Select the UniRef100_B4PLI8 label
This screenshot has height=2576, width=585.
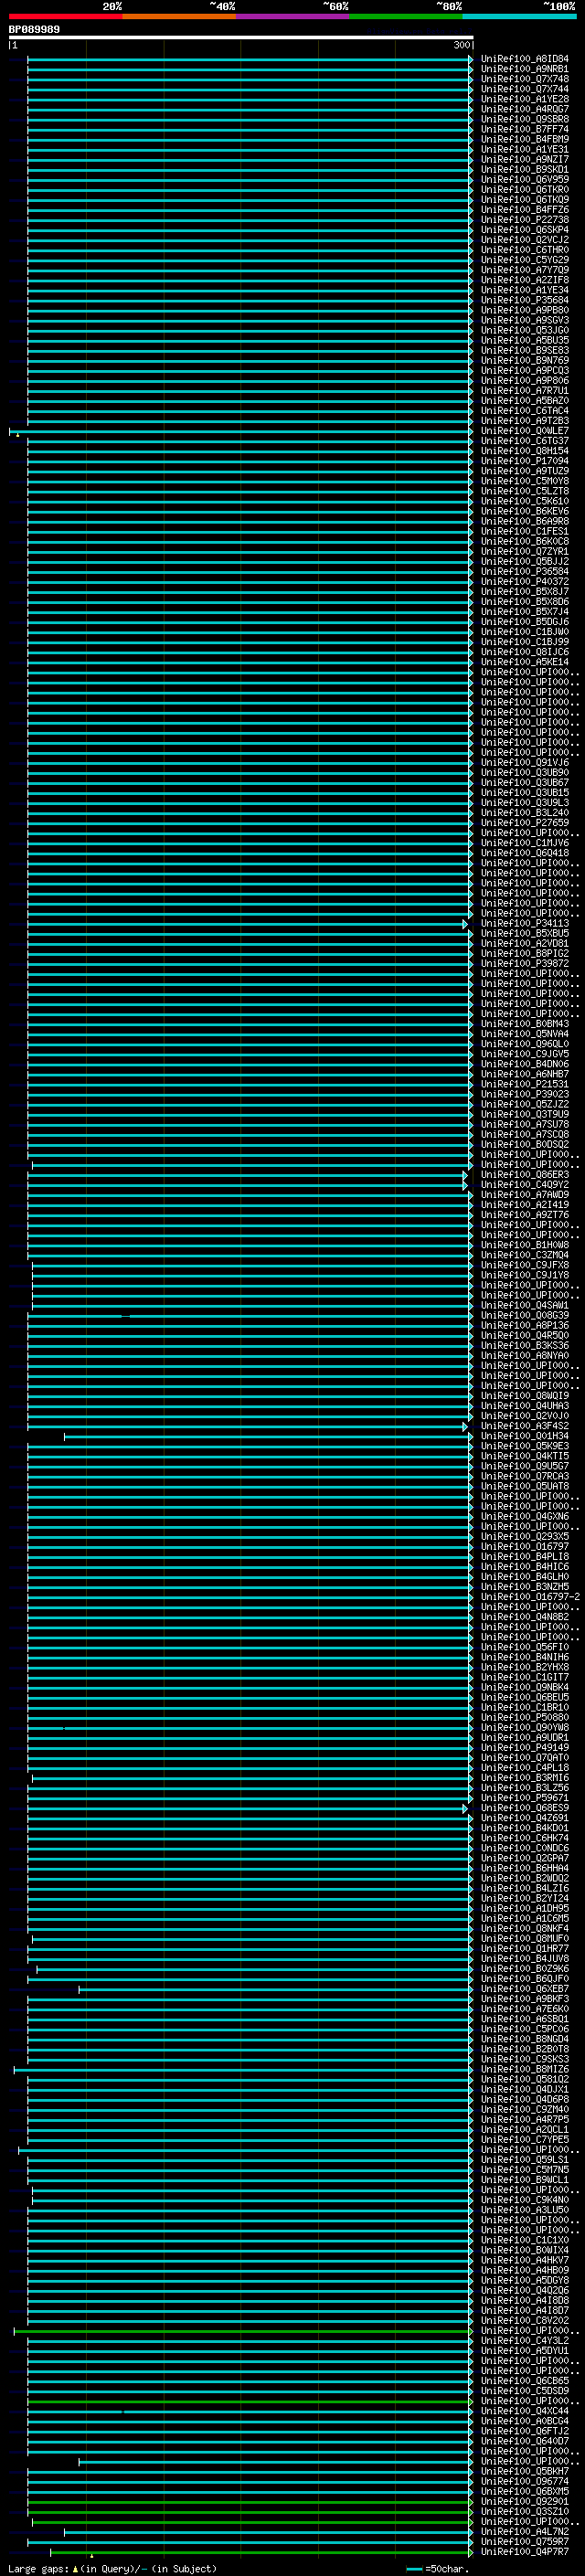(x=524, y=1557)
